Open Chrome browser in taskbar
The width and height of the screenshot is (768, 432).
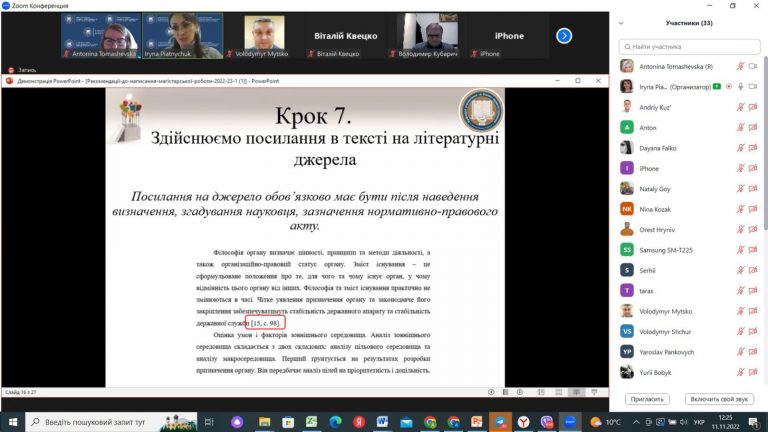(430, 422)
